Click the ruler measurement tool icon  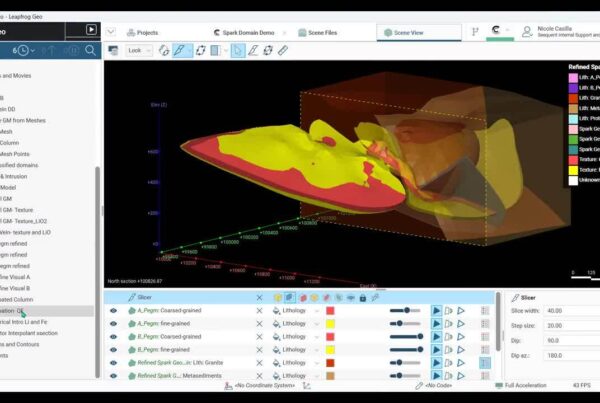point(283,50)
